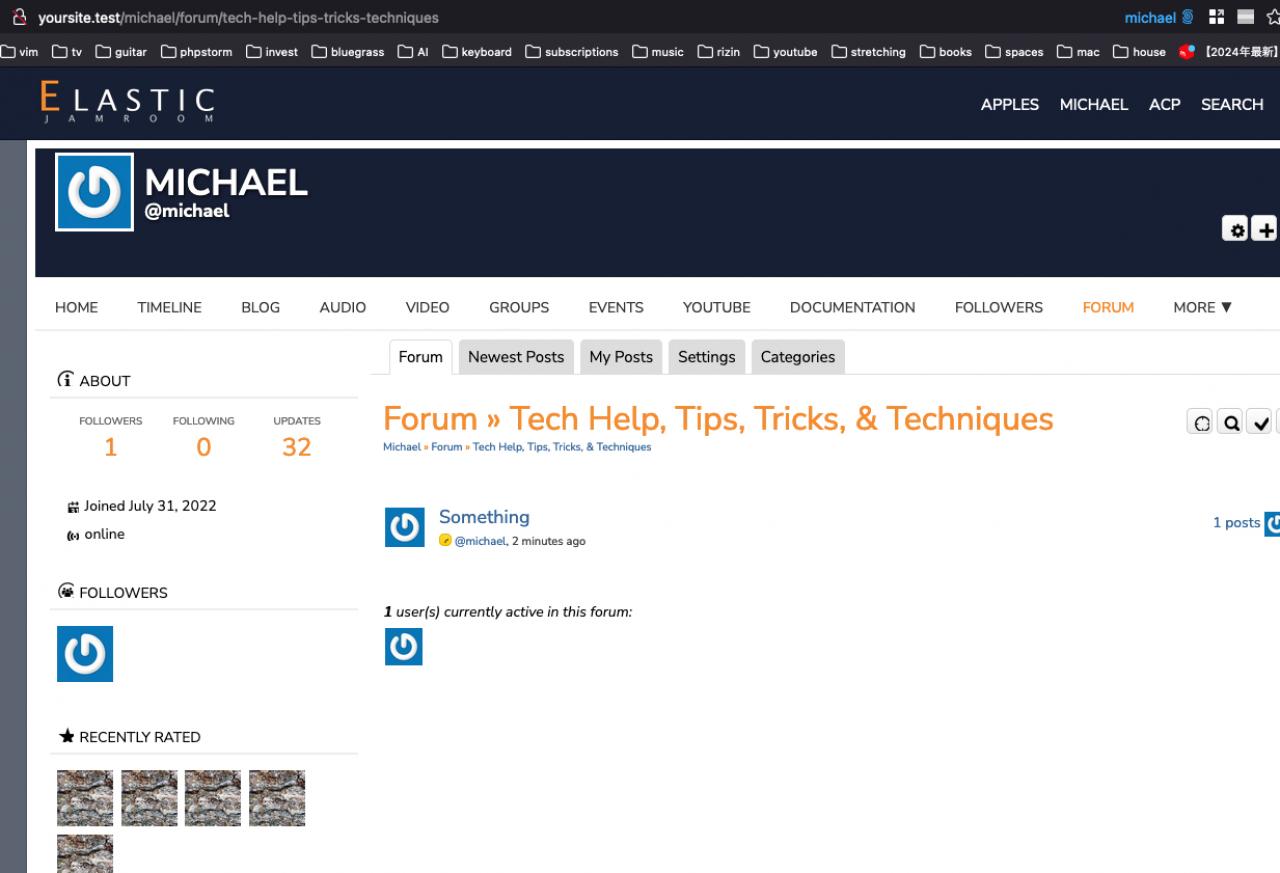
Task: Open the bluegrass bookmarks folder
Action: tap(348, 52)
